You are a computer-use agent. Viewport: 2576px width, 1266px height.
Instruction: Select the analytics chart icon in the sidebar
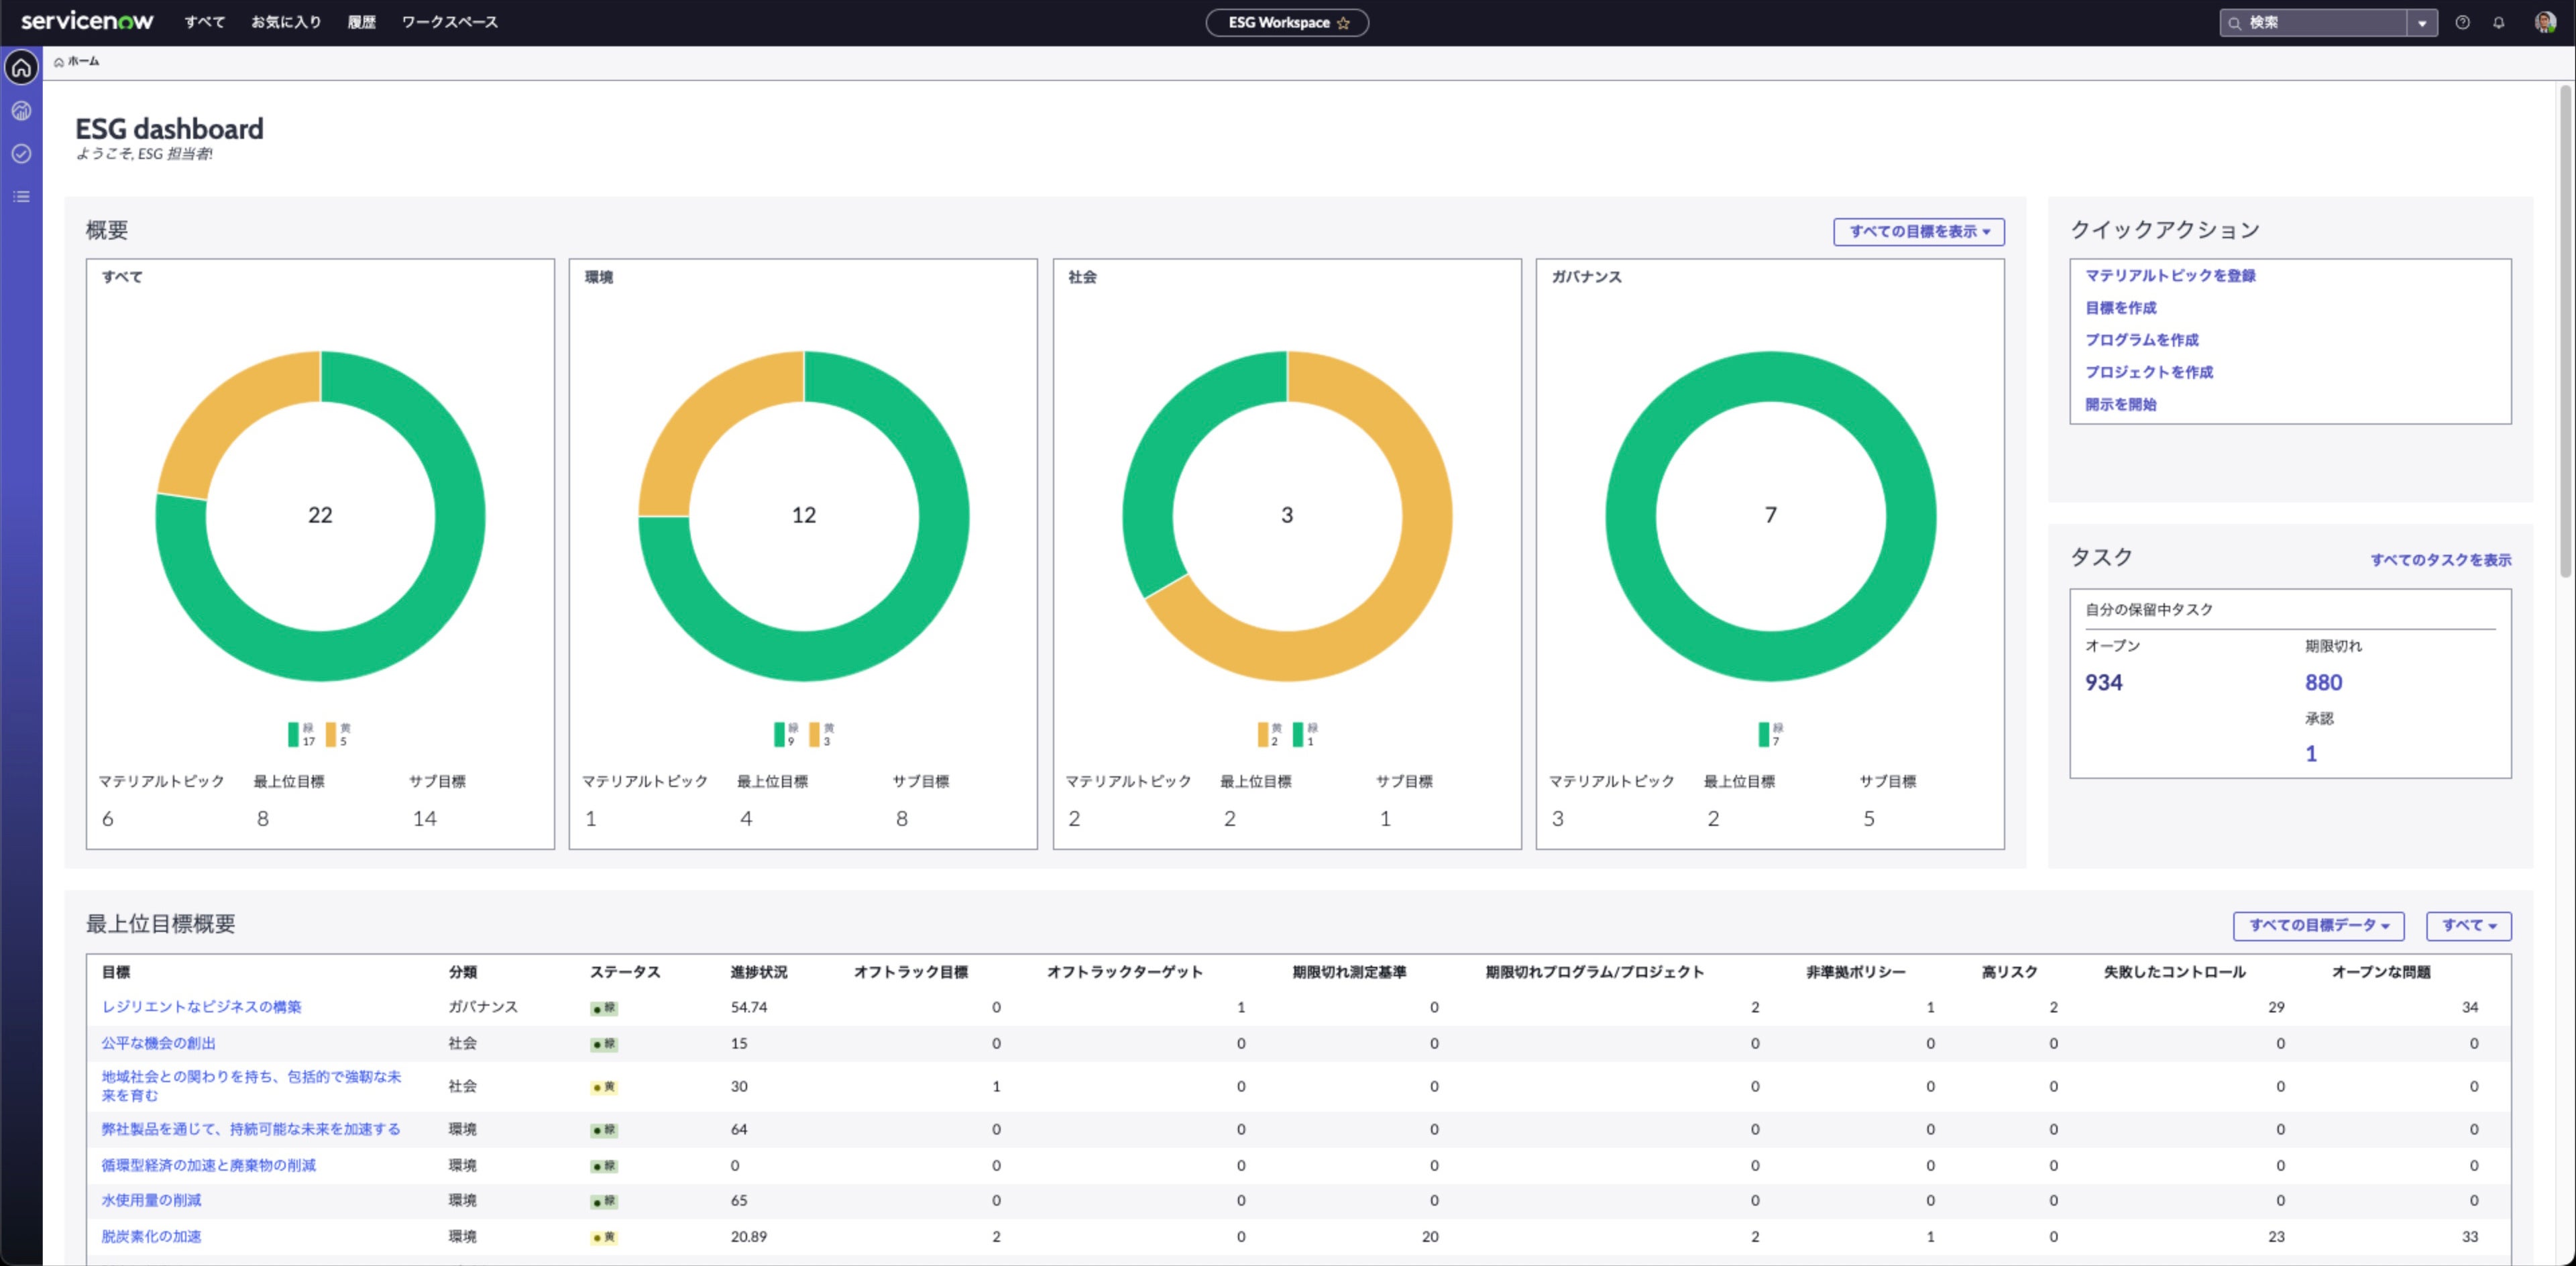pyautogui.click(x=21, y=110)
